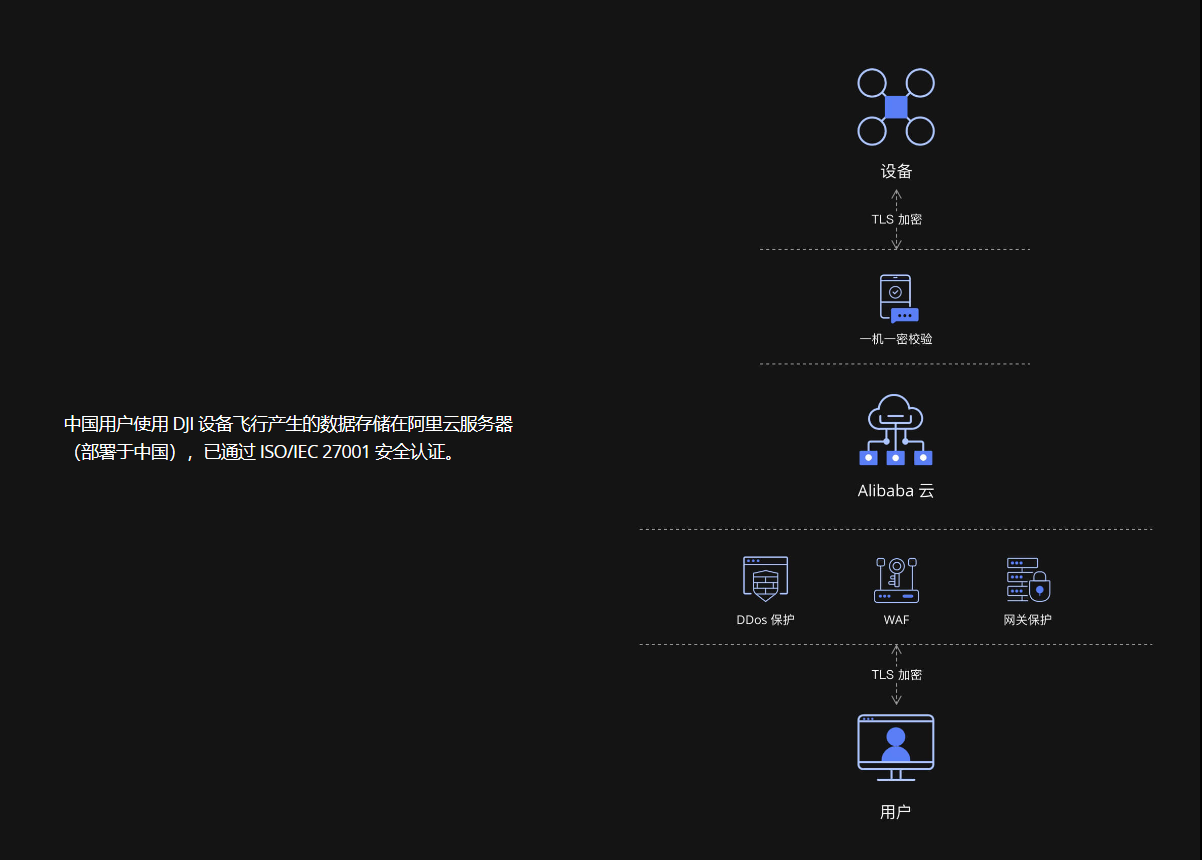Image resolution: width=1202 pixels, height=860 pixels.
Task: Click the phone verification icon
Action: click(x=896, y=298)
